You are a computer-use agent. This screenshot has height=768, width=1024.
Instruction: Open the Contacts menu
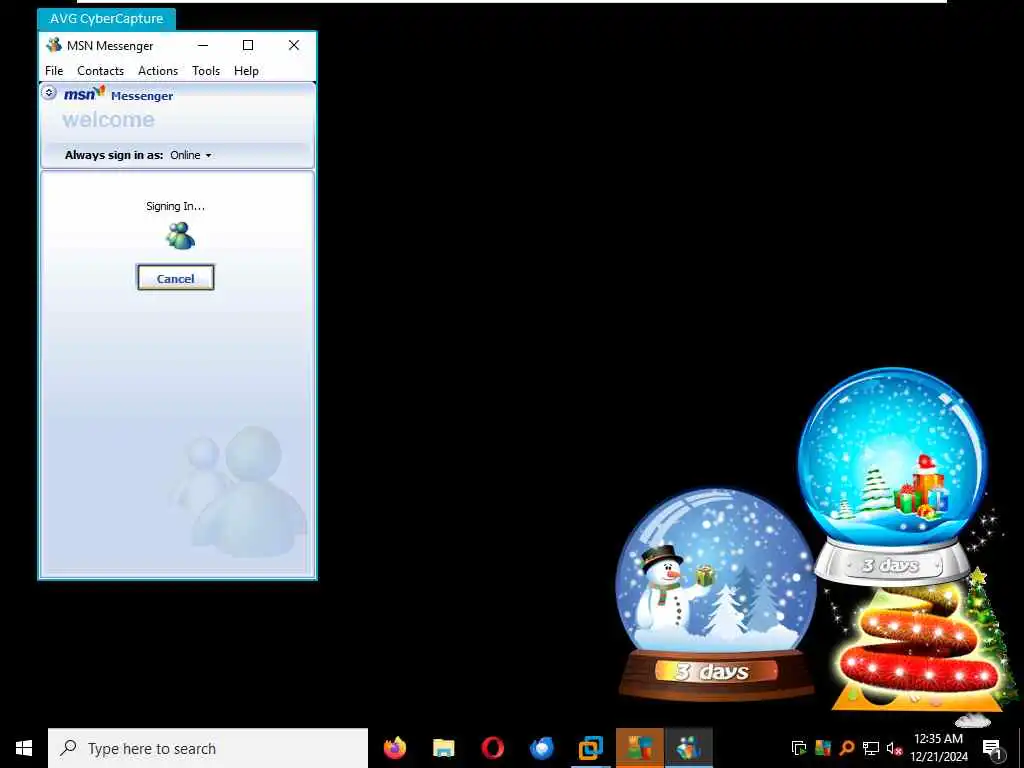(x=101, y=71)
